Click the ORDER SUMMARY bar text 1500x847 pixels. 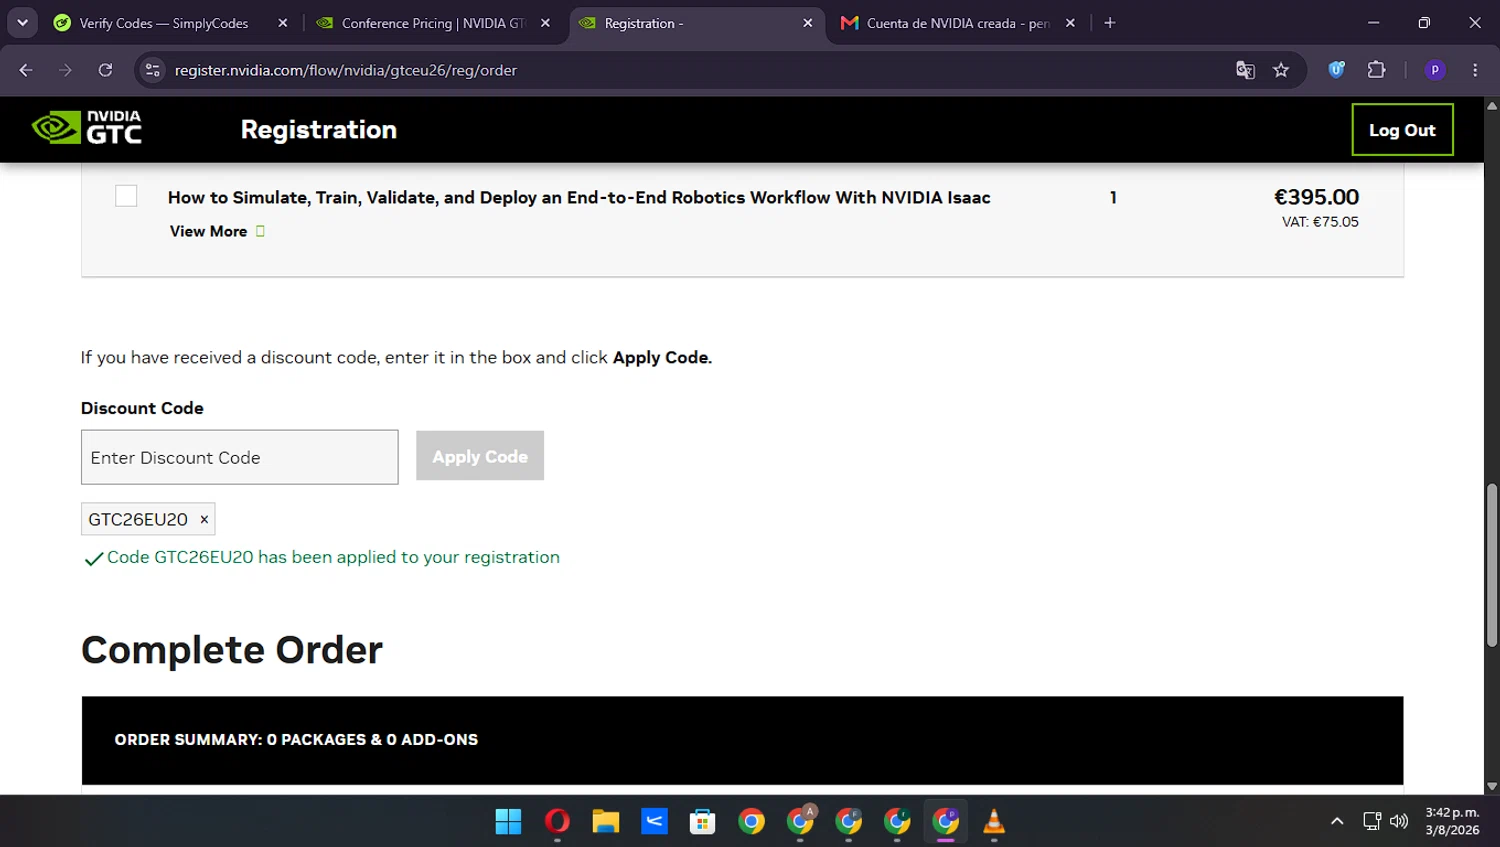(296, 740)
